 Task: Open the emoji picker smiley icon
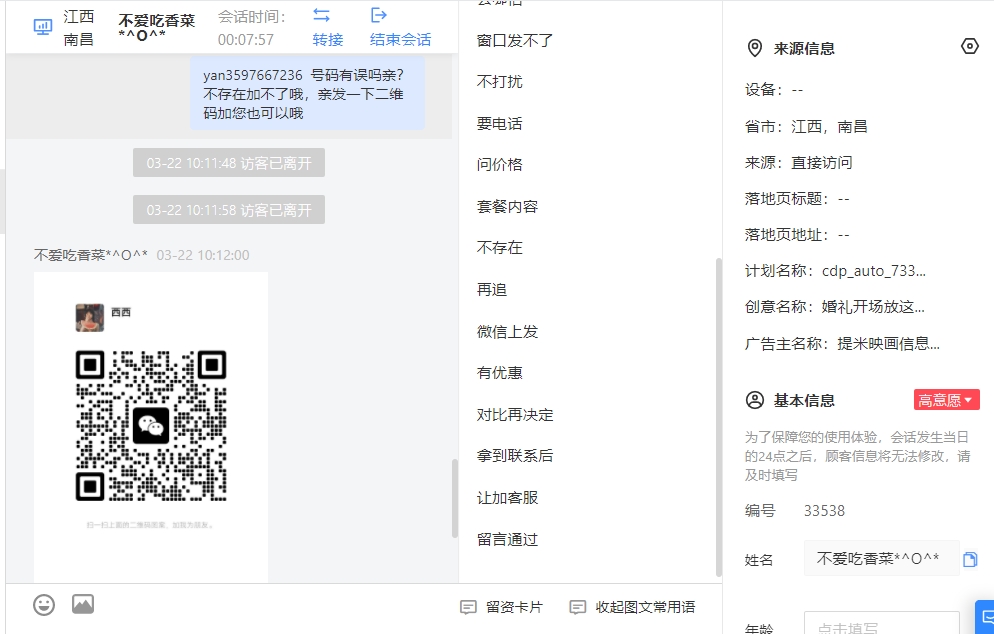(x=44, y=605)
